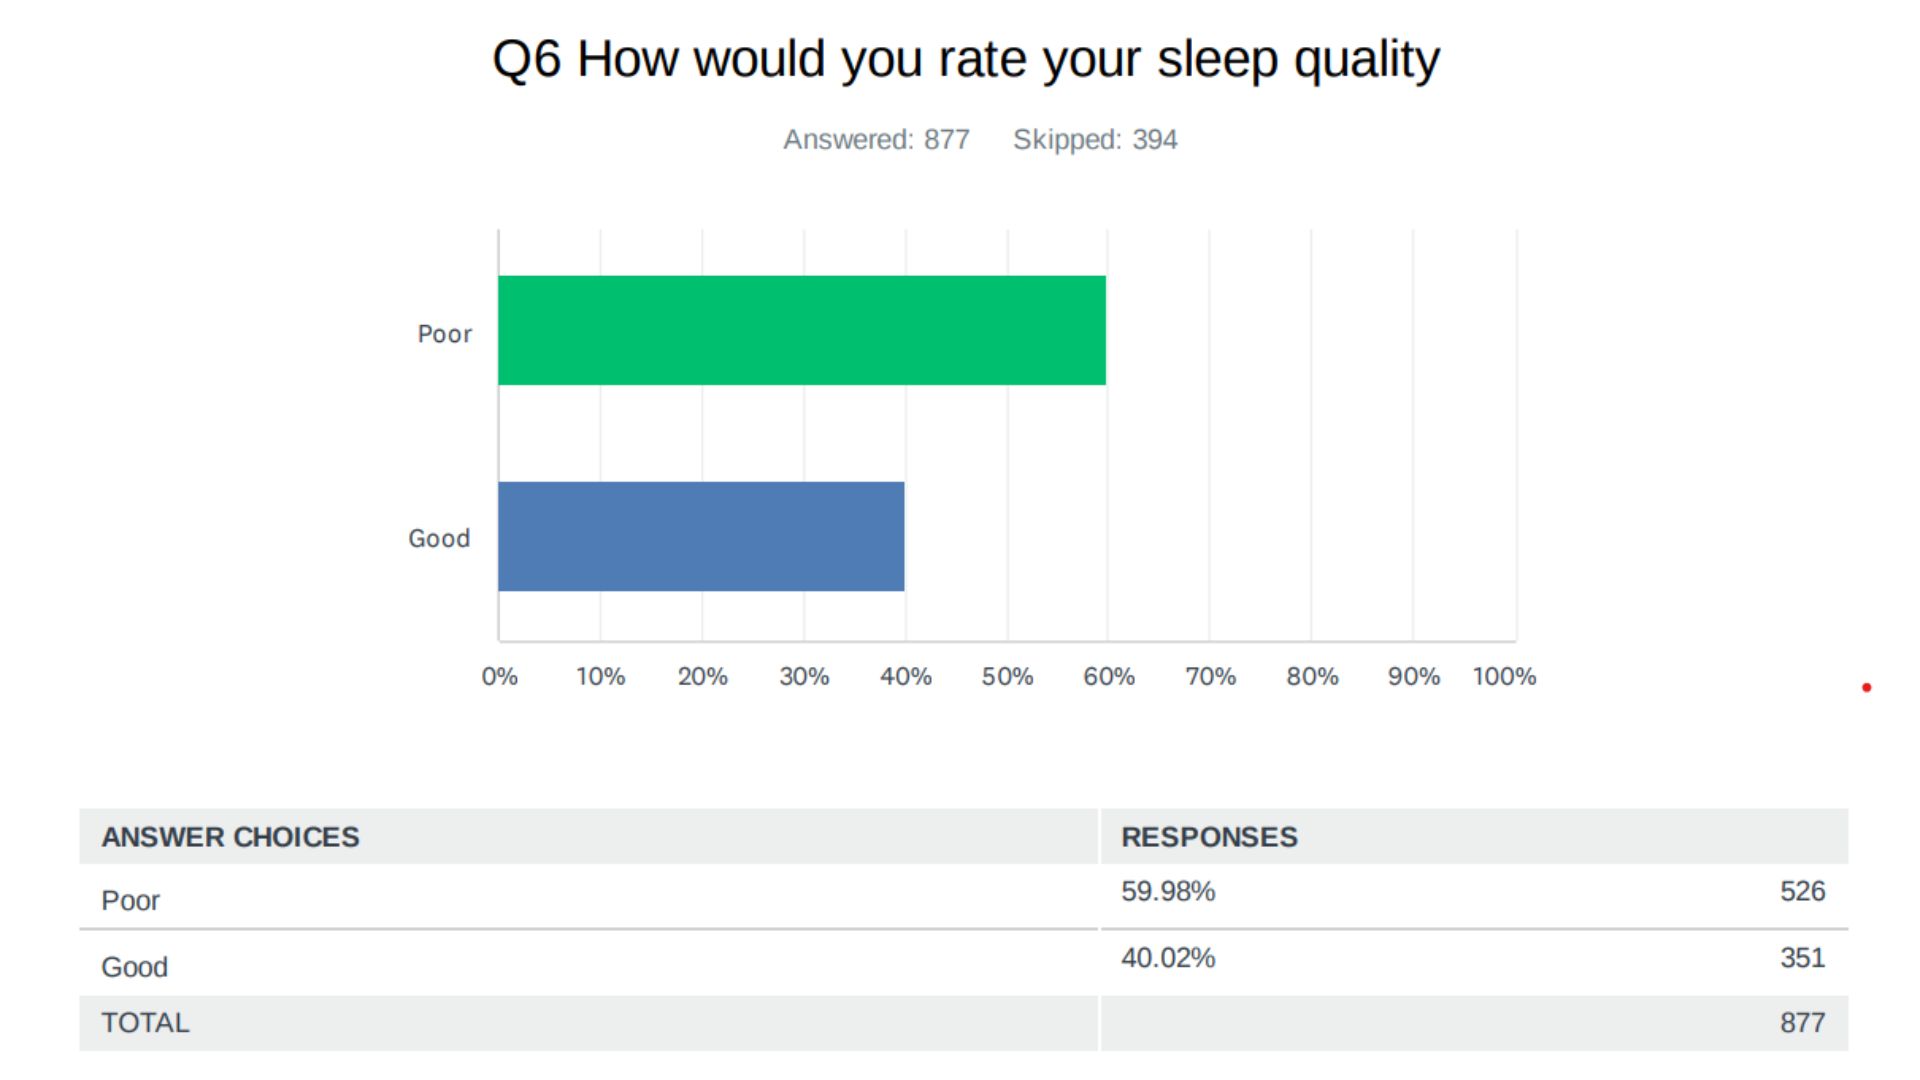This screenshot has width=1920, height=1080.
Task: Click the Poor row in the table
Action: tap(131, 900)
